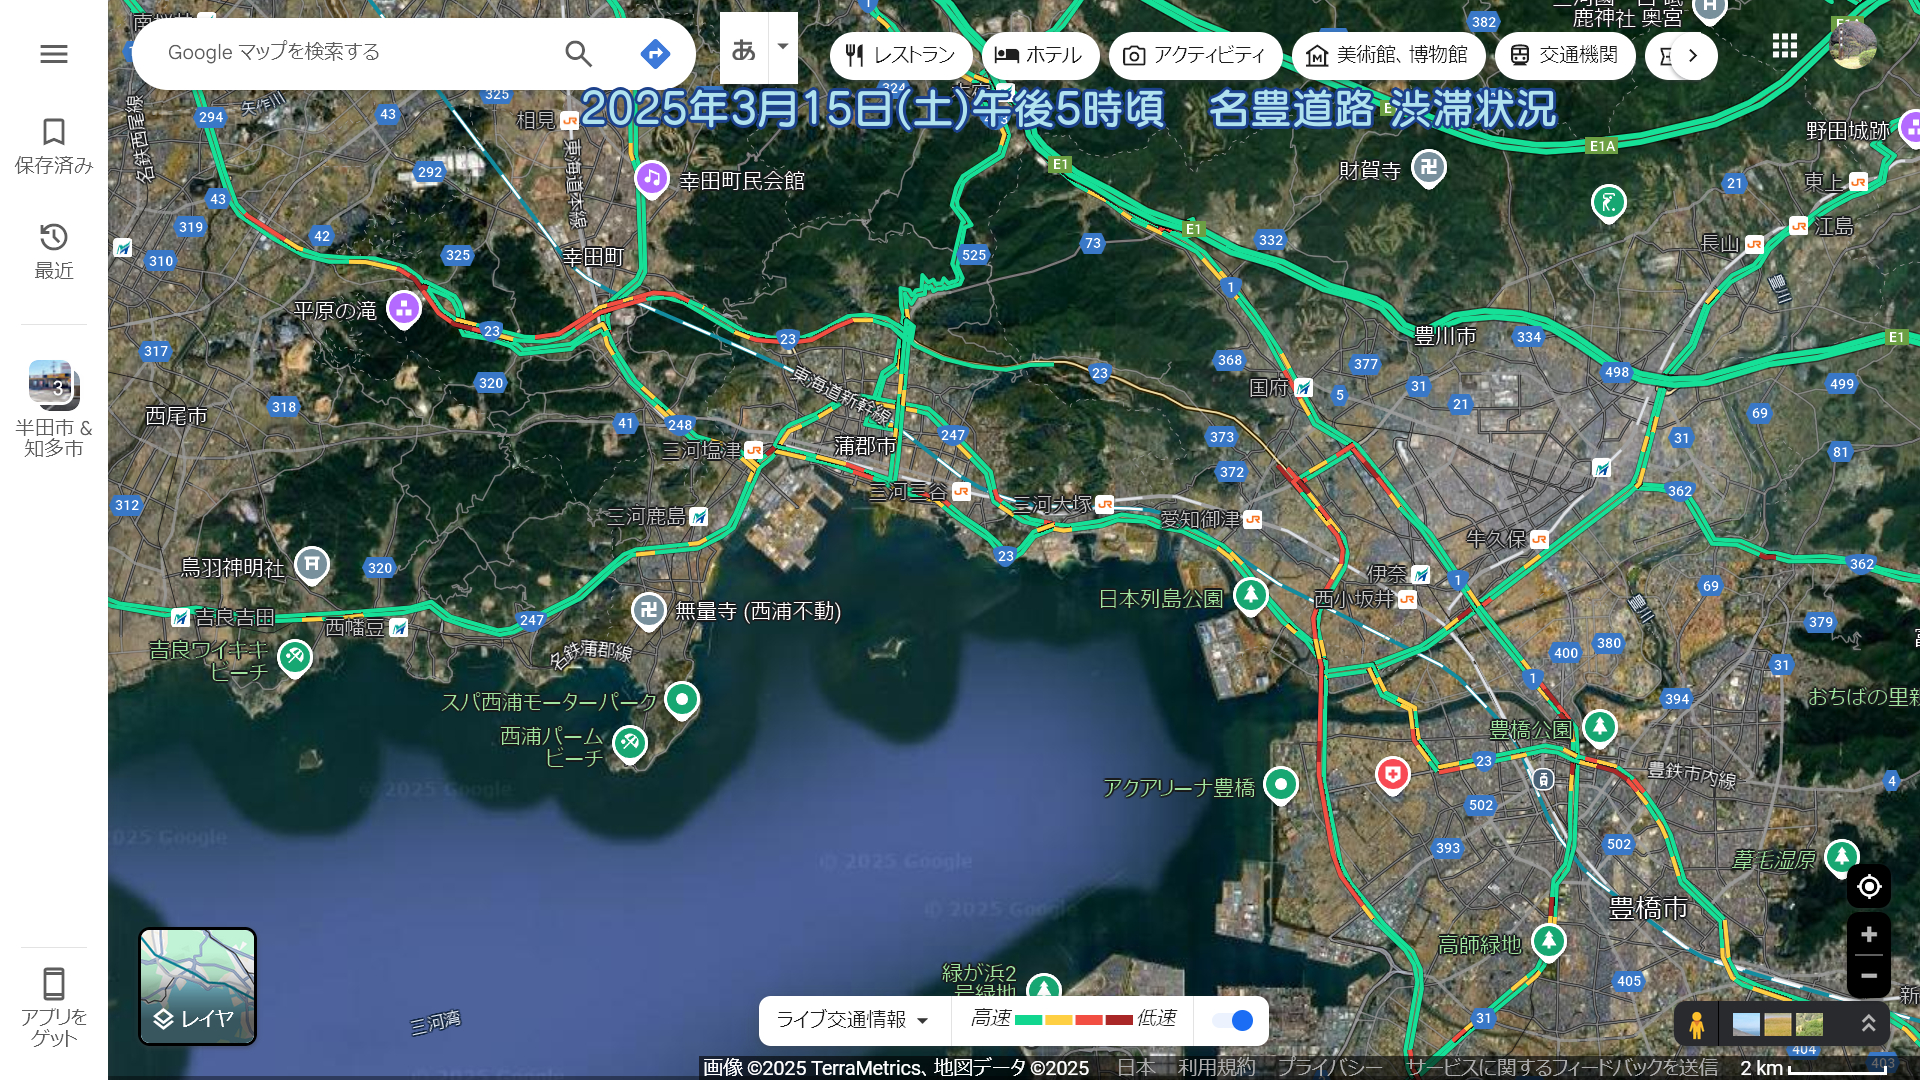The image size is (1920, 1080).
Task: Click the 豊川市 city label
Action: 1445,336
